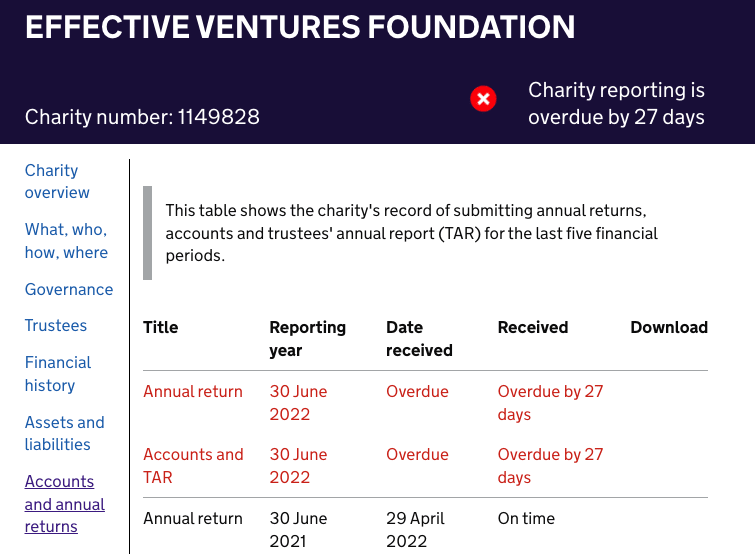The height and width of the screenshot is (554, 755).
Task: Click the 29 April 2022 date cell
Action: 415,530
